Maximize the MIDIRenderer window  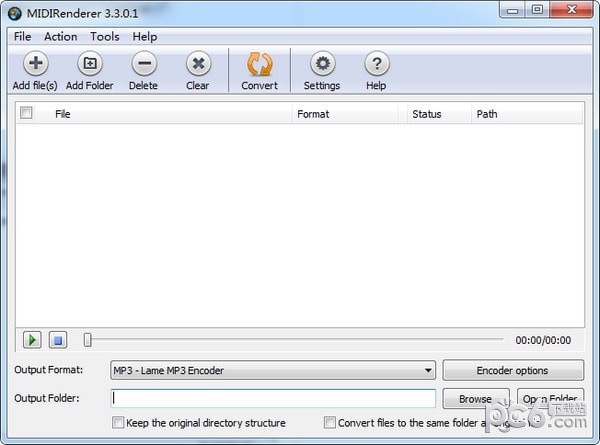tap(537, 10)
